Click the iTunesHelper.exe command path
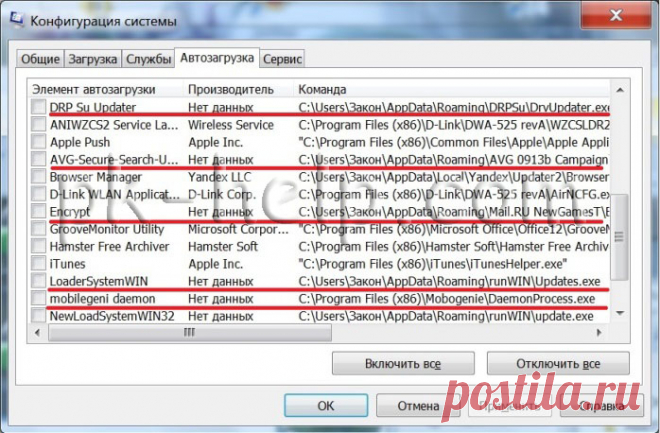The width and height of the screenshot is (660, 433). click(x=433, y=263)
